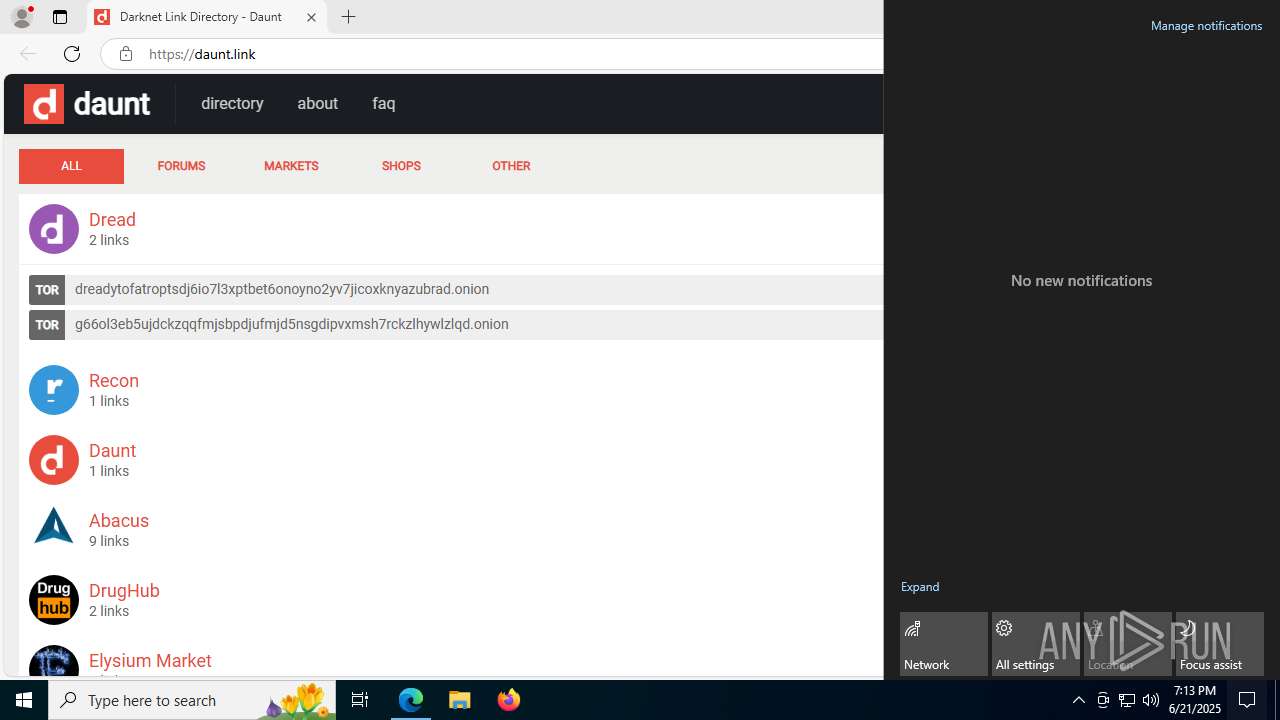The width and height of the screenshot is (1280, 720).
Task: Click '2 links' text under Dread
Action: [109, 241]
